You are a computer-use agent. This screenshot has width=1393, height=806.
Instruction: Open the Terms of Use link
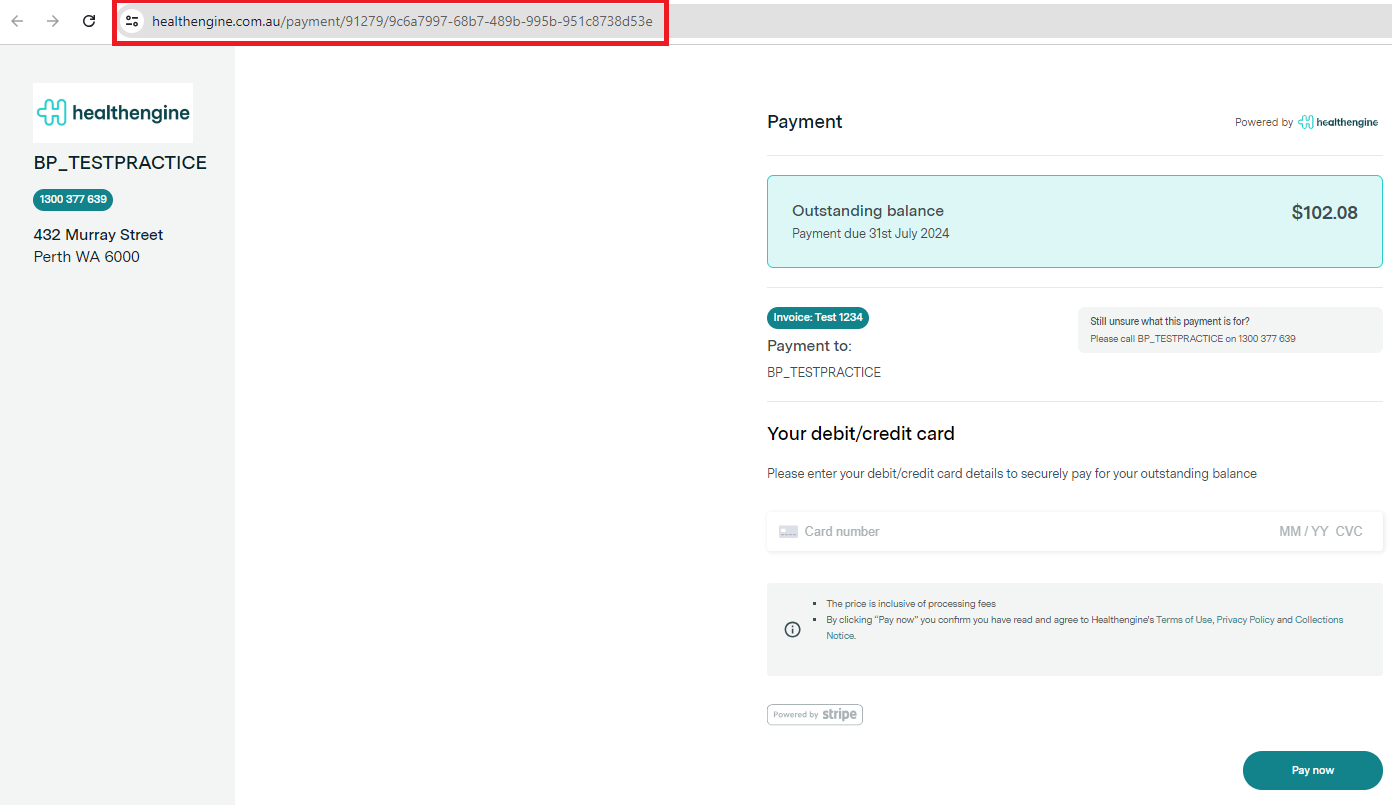1184,620
